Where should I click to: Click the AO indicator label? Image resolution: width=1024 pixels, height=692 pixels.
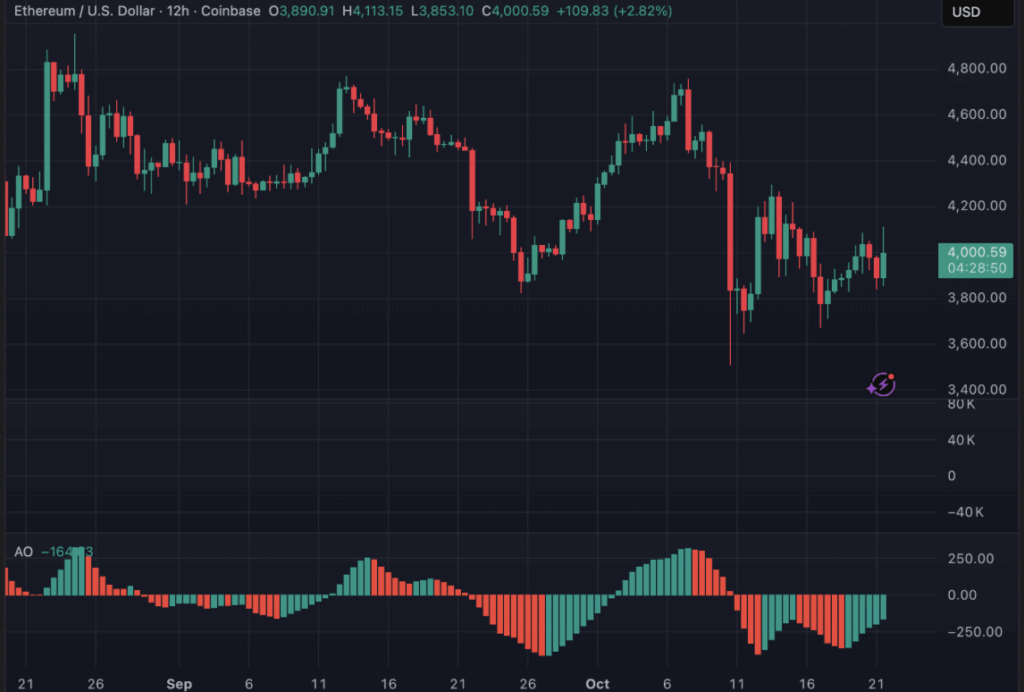coord(23,551)
